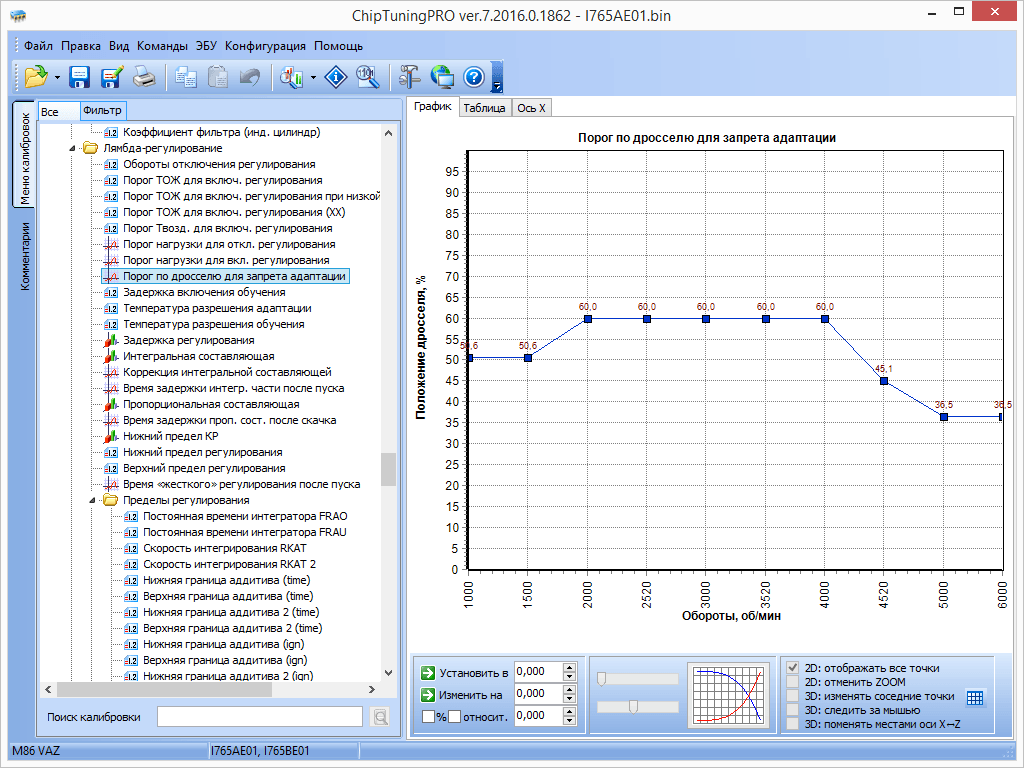Click the 'Поиск калибровки' search field
The height and width of the screenshot is (768, 1024).
[259, 717]
